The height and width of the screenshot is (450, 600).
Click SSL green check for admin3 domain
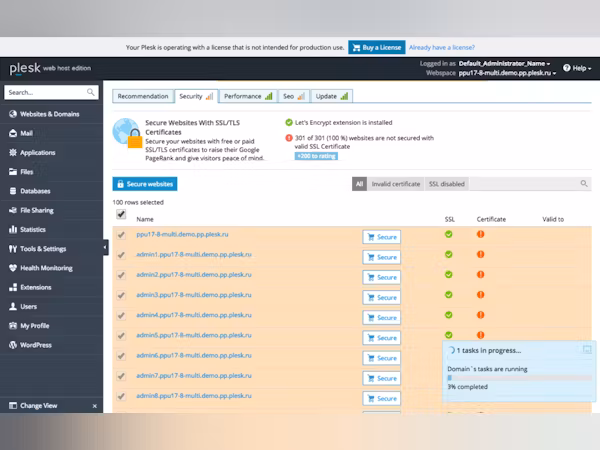click(448, 295)
